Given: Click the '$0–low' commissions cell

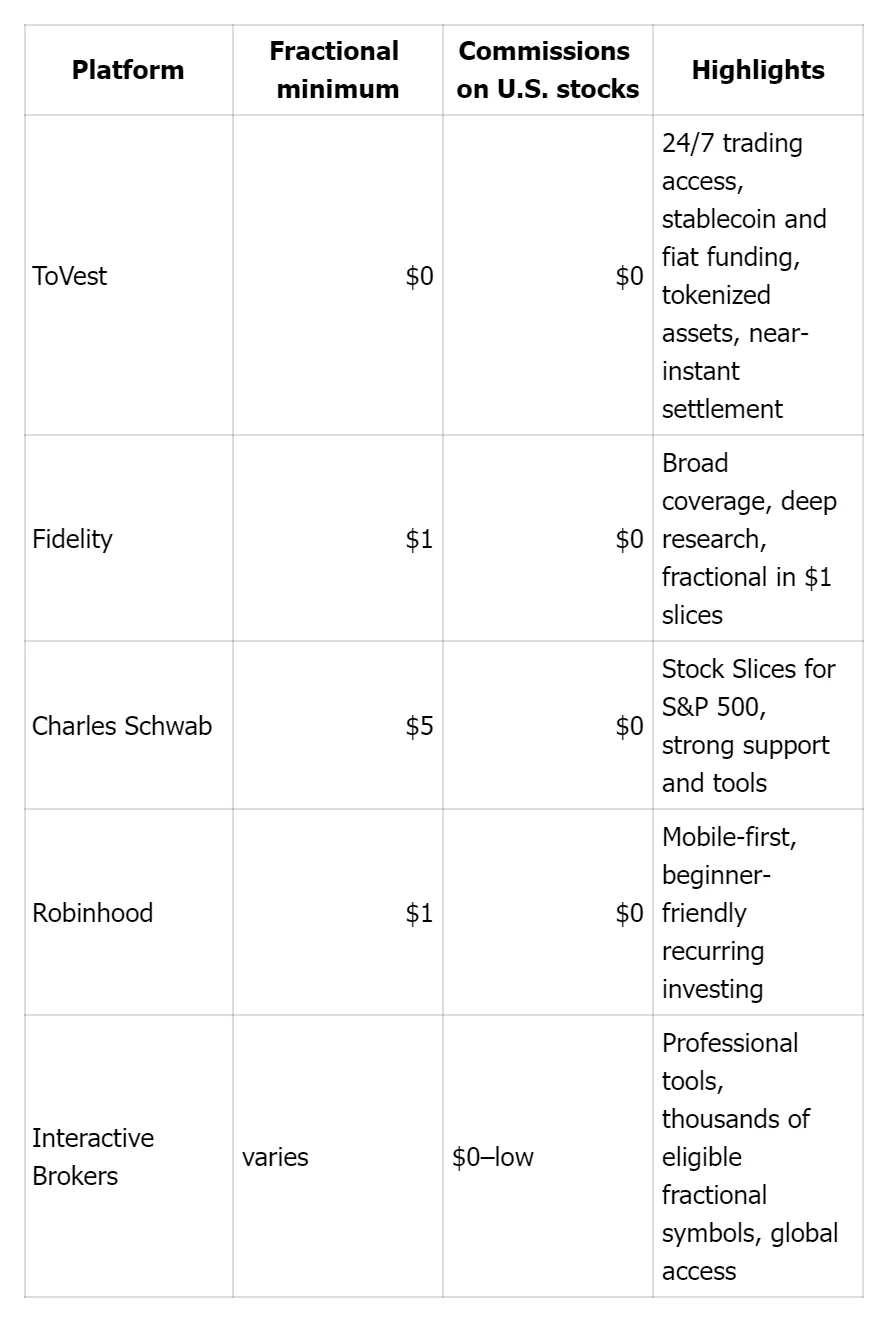Looking at the screenshot, I should pos(493,1157).
